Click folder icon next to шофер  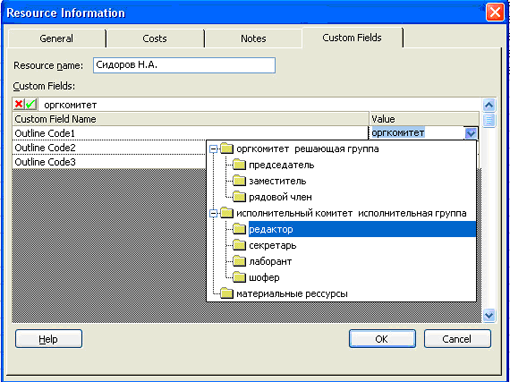(x=239, y=277)
